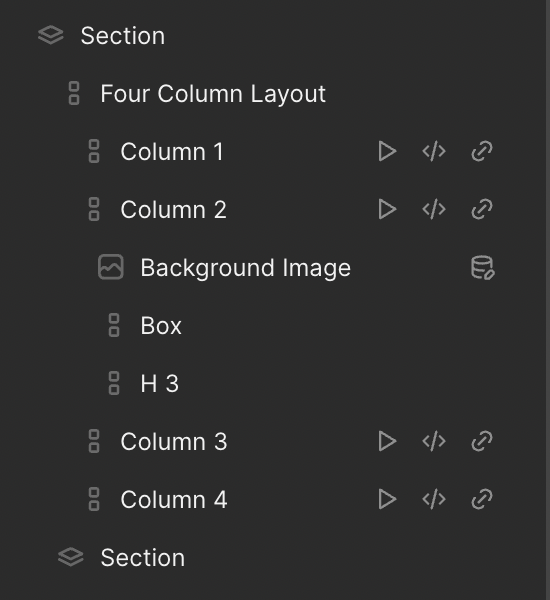Click the database edit icon on Background Image
Viewport: 550px width, 600px height.
(483, 267)
